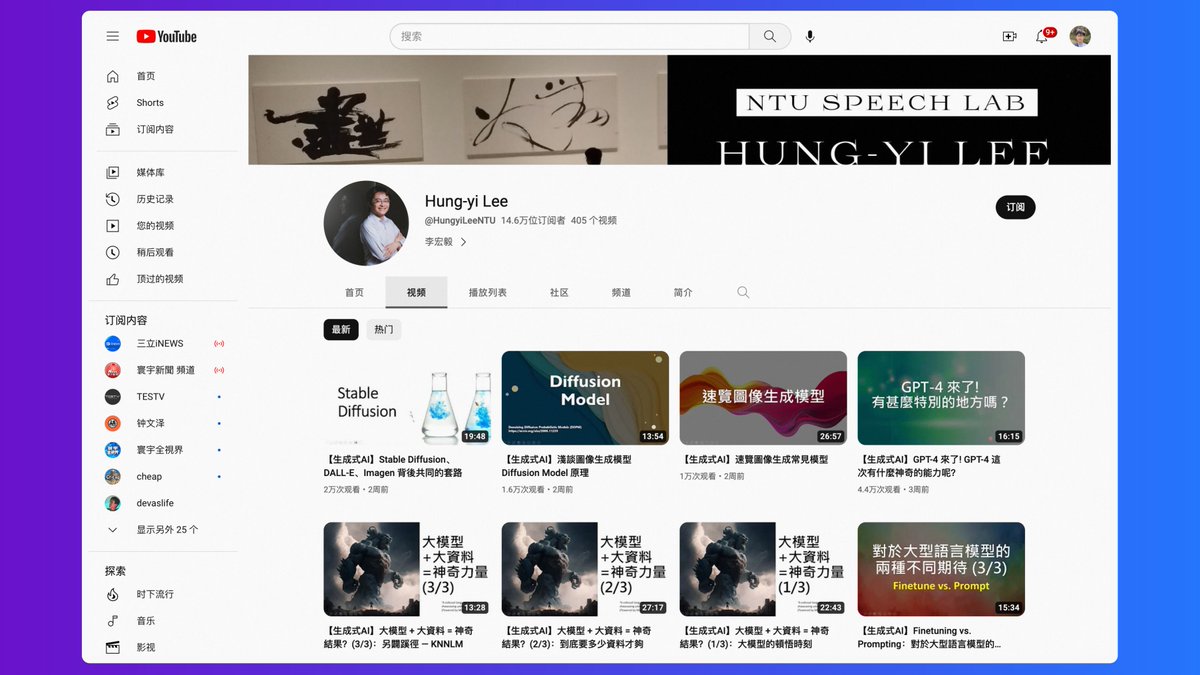Switch to 播放列表 tab
Image resolution: width=1200 pixels, height=675 pixels.
[x=488, y=292]
